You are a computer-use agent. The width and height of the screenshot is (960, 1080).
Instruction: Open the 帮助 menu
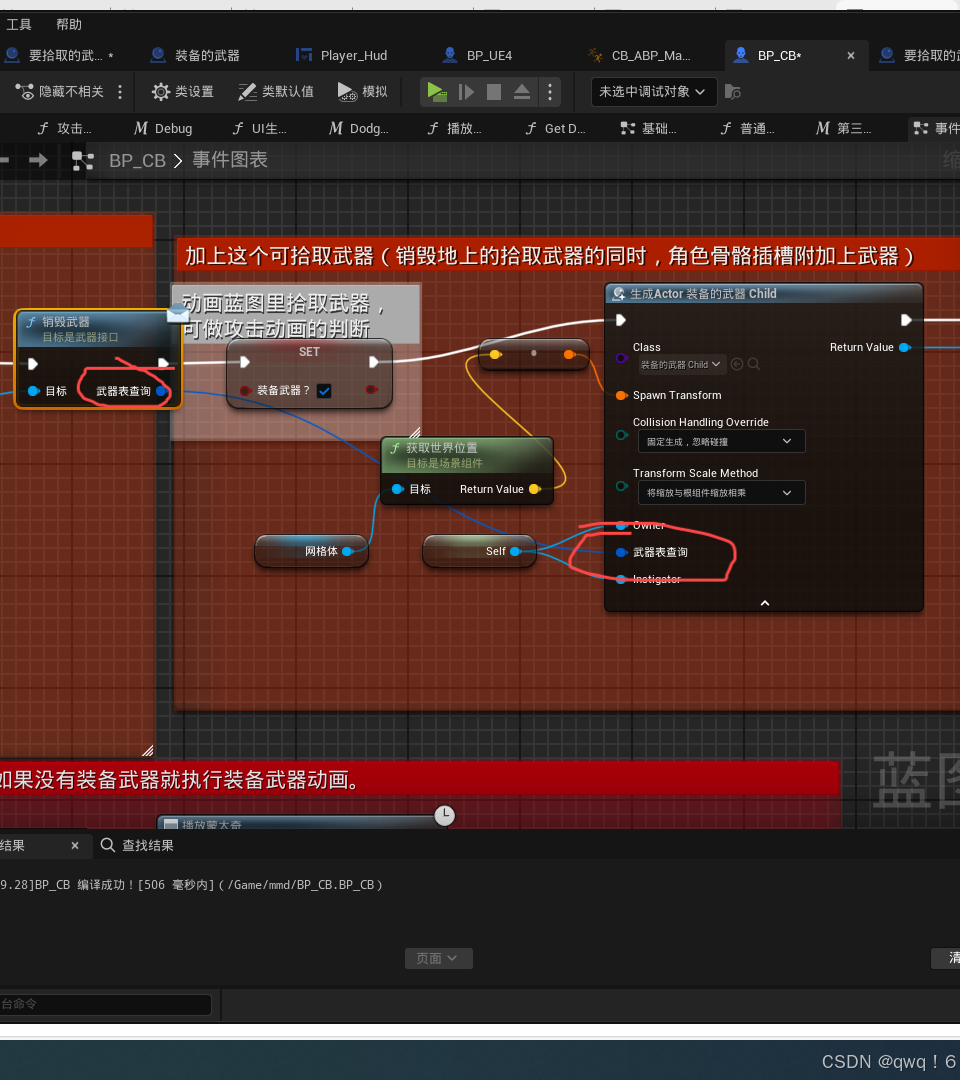click(x=69, y=25)
